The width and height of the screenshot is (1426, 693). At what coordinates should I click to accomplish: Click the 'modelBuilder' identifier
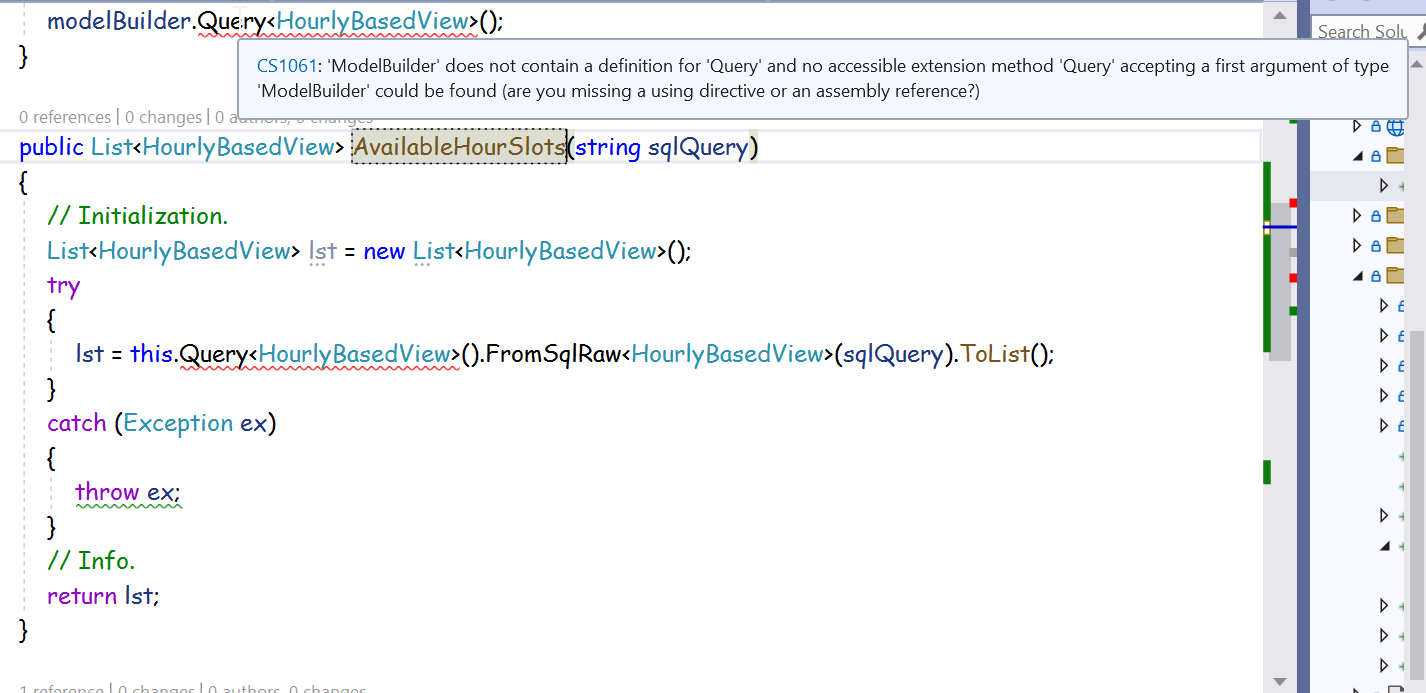coord(119,21)
